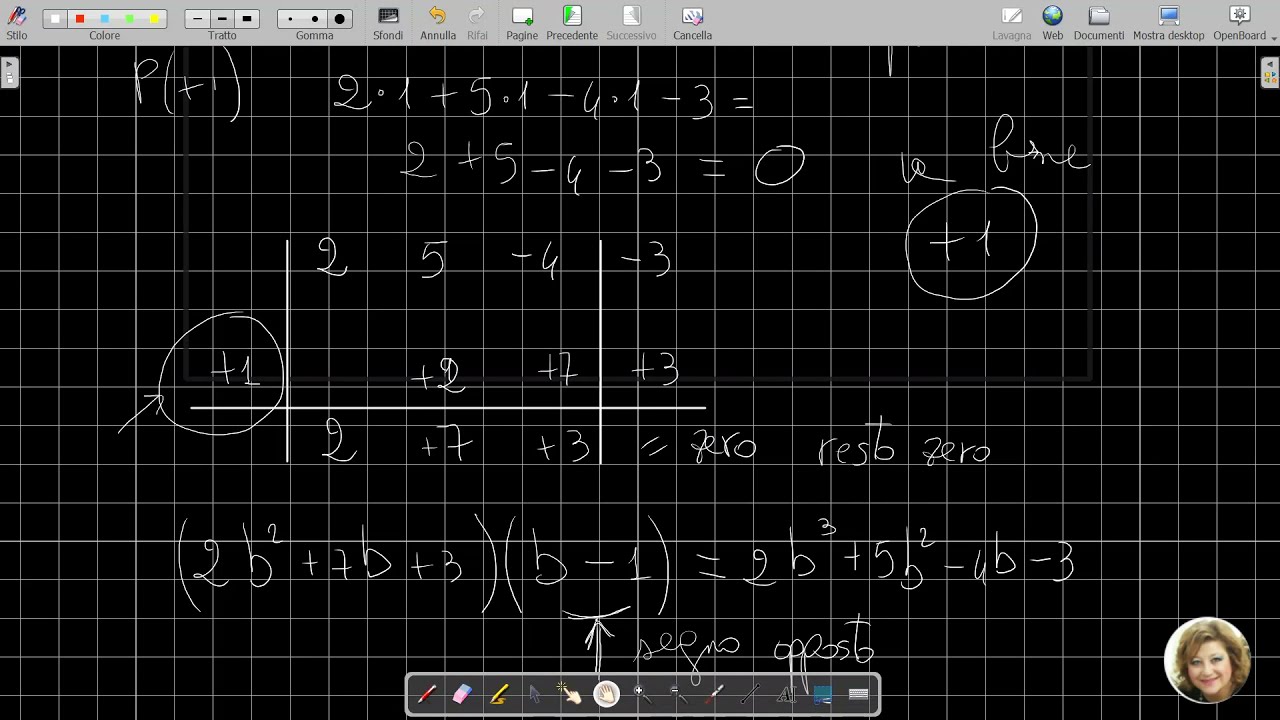The height and width of the screenshot is (720, 1280).
Task: Select the zoom out magnifier tool
Action: 679,694
